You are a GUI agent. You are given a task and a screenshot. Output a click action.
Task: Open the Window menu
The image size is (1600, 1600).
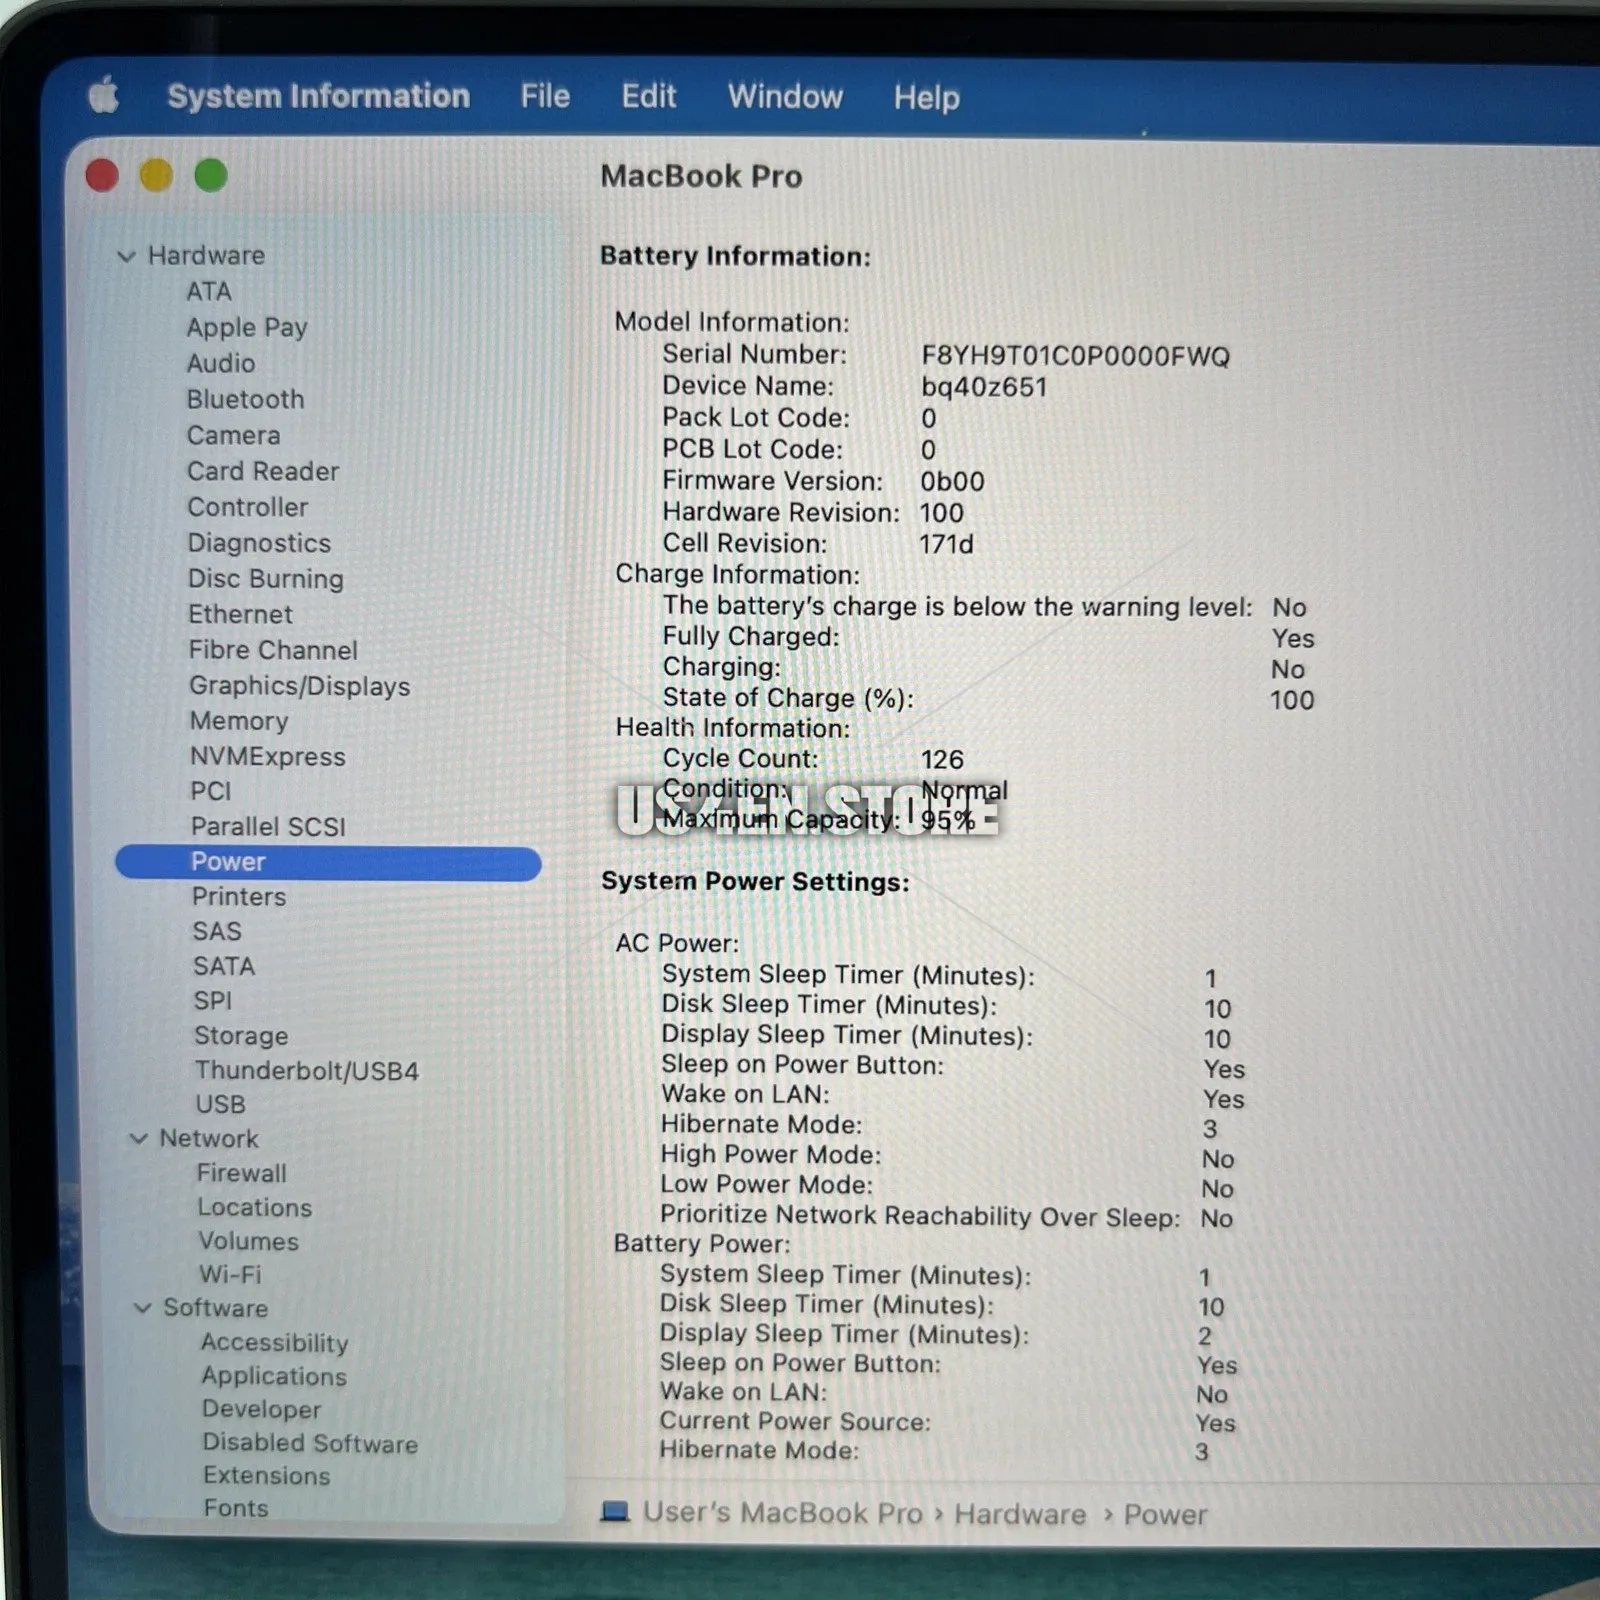click(x=784, y=97)
